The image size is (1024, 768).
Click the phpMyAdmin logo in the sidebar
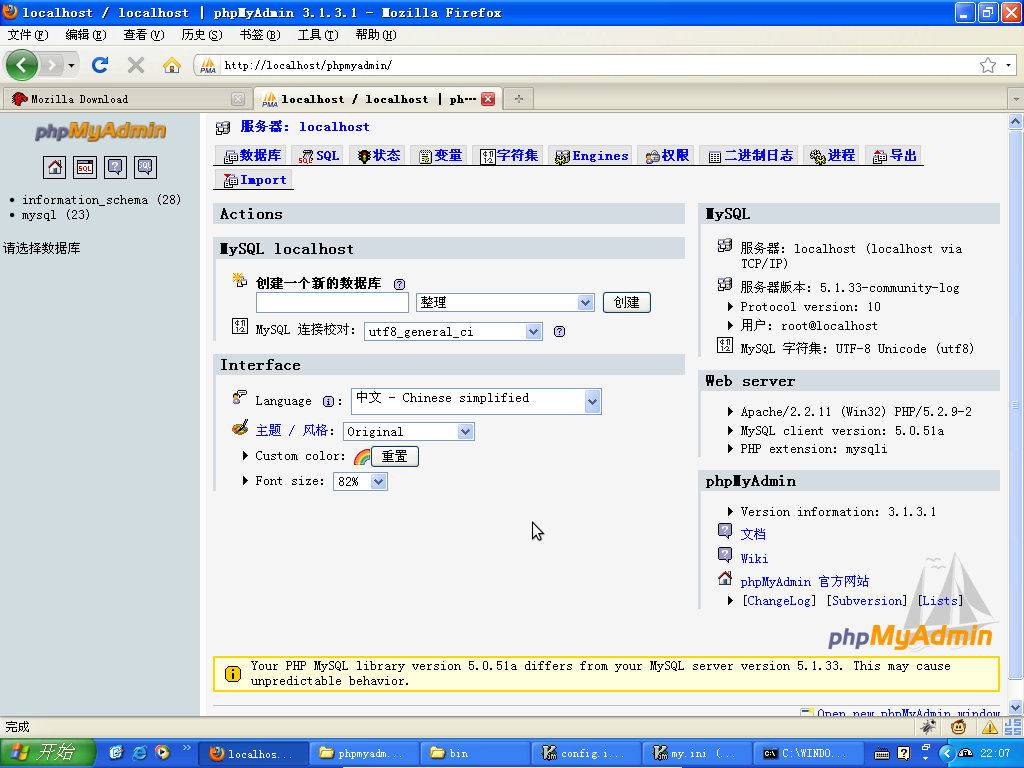[101, 131]
